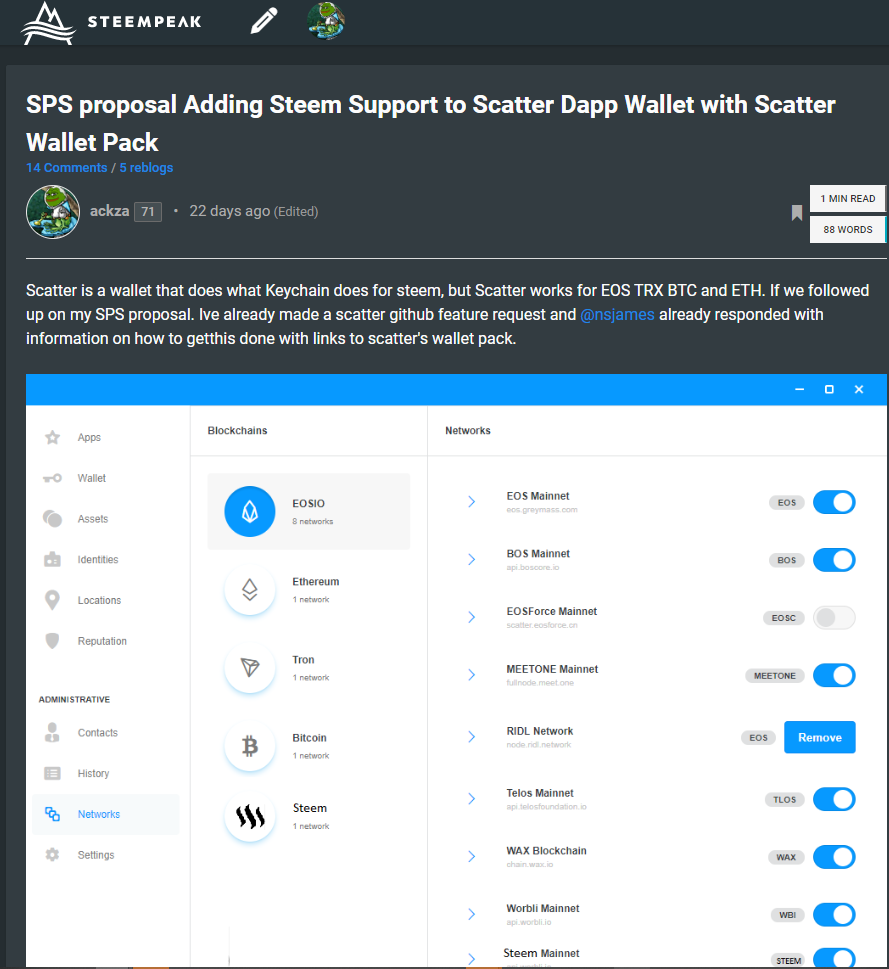Open the SteemPeak mountain logo home
This screenshot has width=889, height=969.
pos(49,23)
